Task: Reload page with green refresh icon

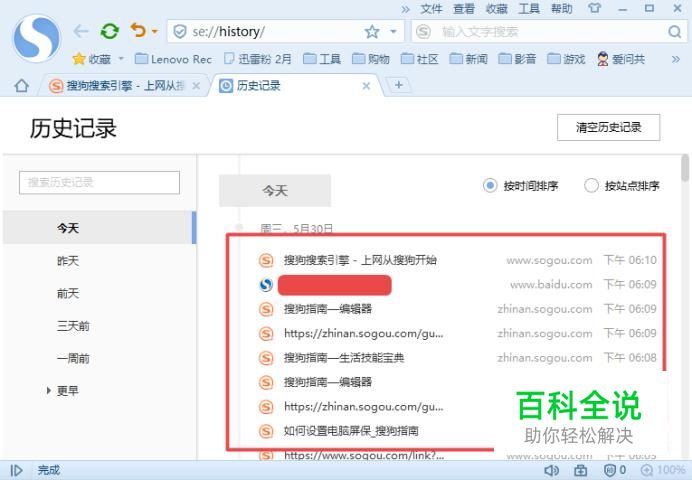Action: coord(109,31)
